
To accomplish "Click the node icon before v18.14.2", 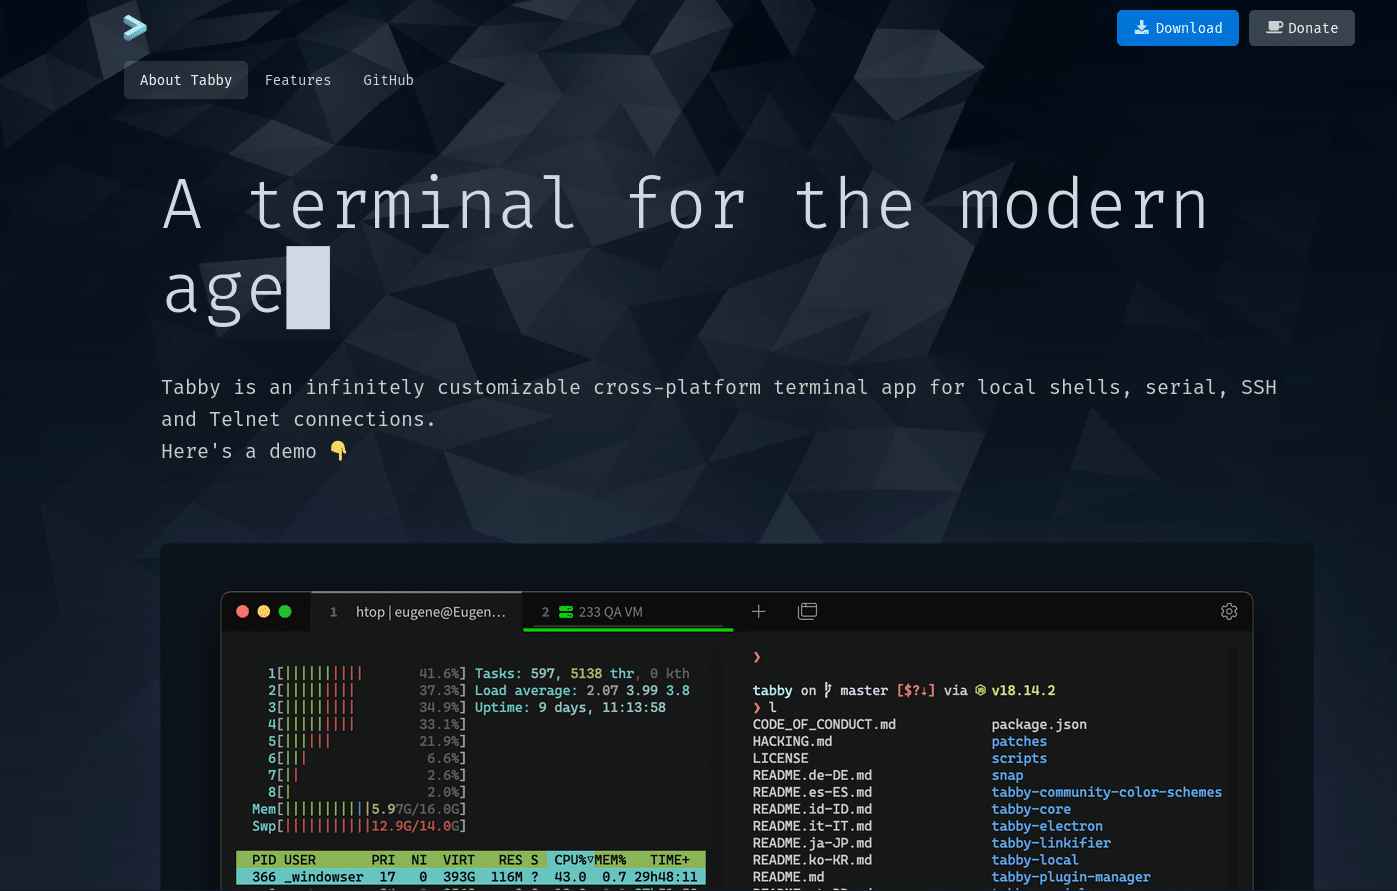I will tap(981, 690).
